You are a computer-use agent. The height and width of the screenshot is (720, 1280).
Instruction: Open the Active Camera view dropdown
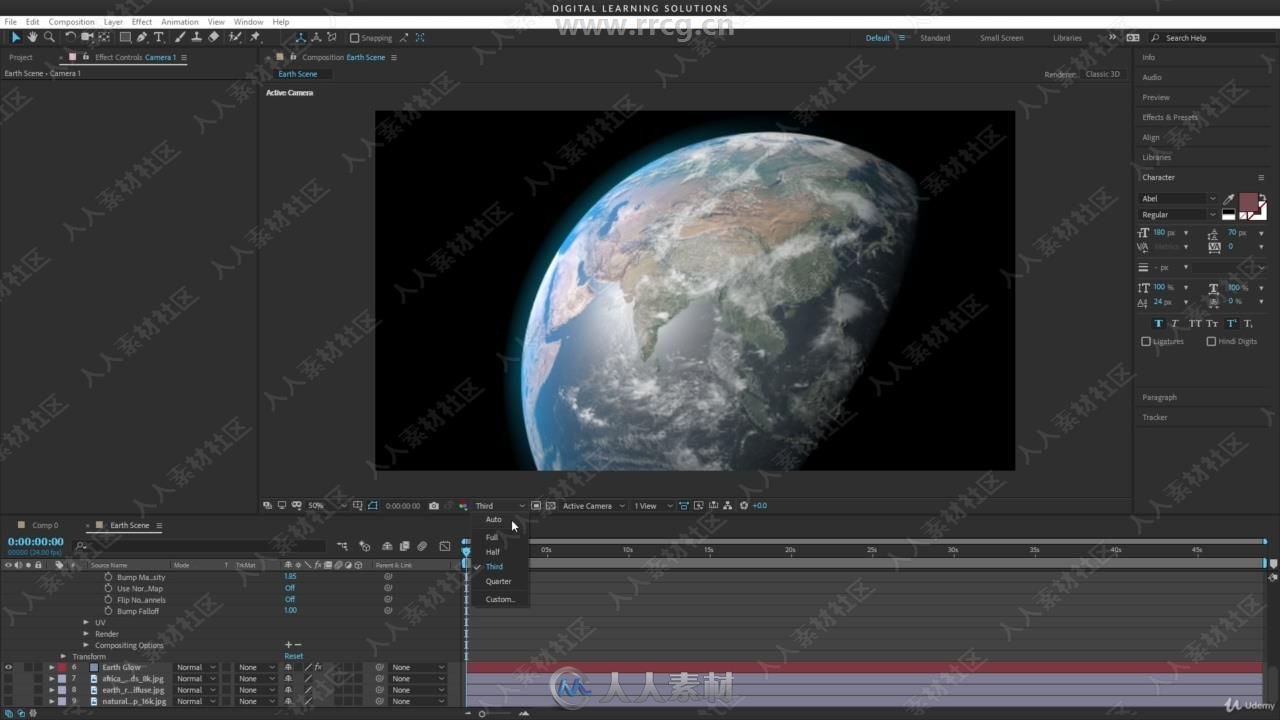point(593,506)
